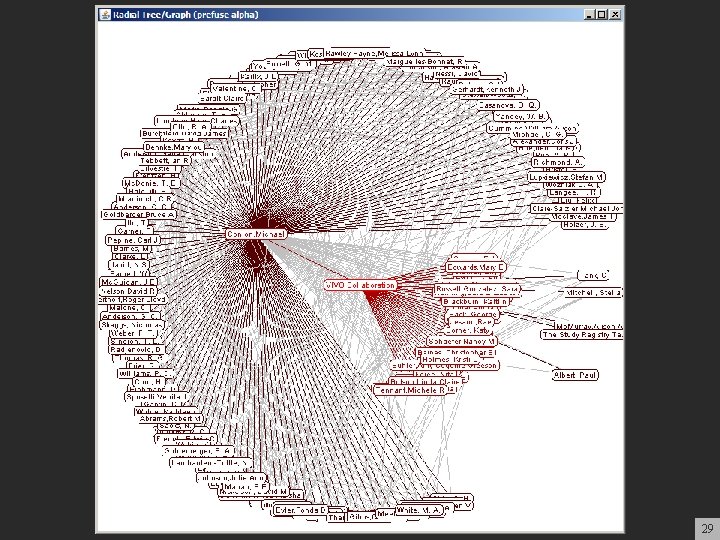
Task: Select the Nelson, David R node
Action: [x=128, y=291]
